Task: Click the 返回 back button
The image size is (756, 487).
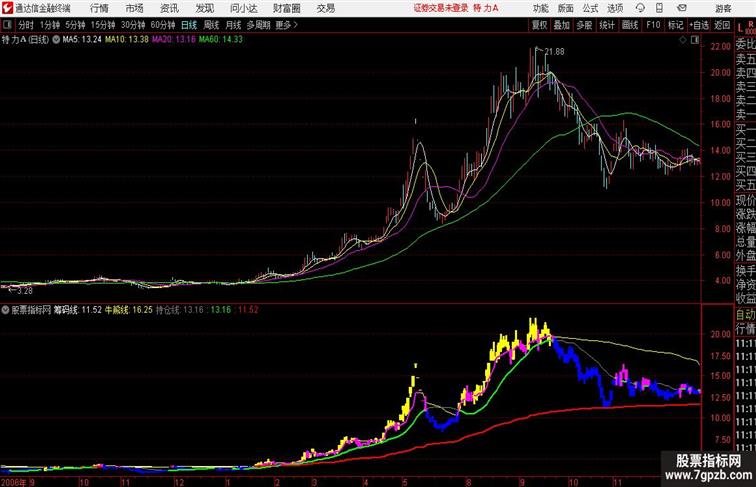Action: (722, 25)
